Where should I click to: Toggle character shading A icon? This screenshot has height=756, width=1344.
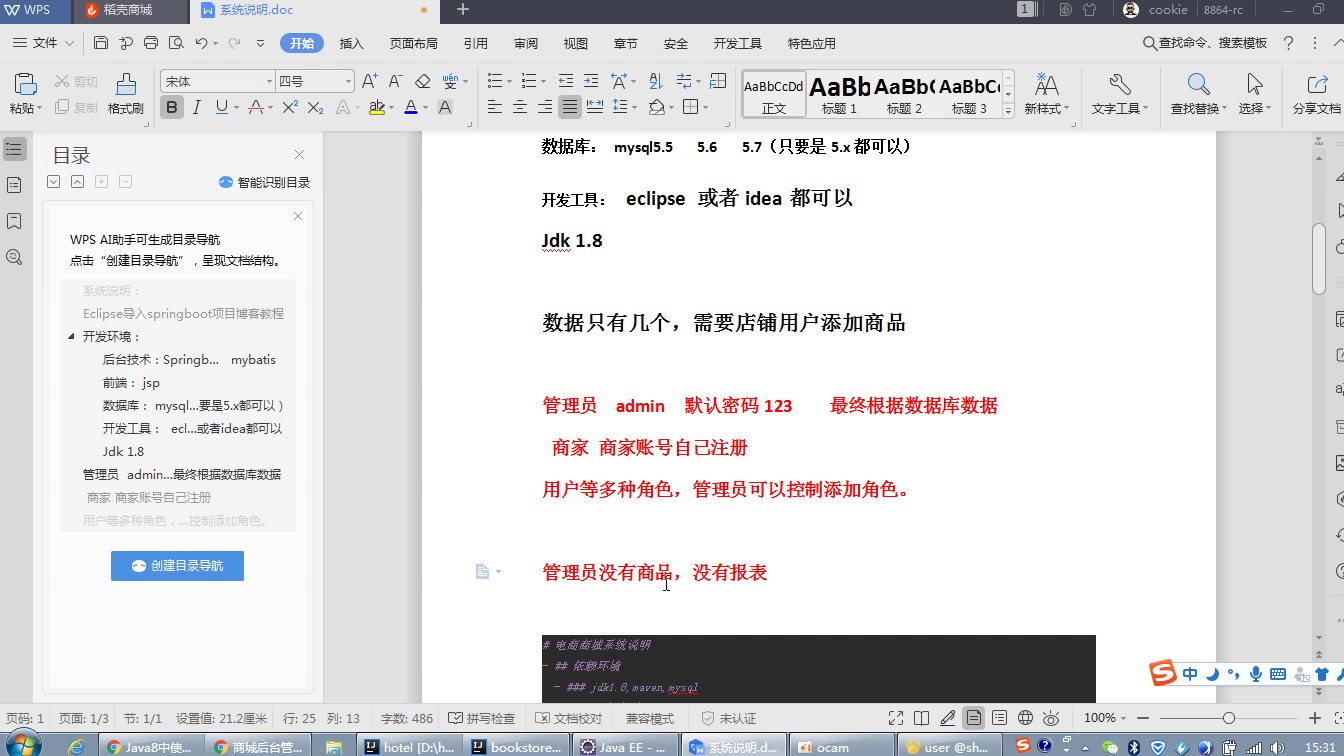[445, 107]
